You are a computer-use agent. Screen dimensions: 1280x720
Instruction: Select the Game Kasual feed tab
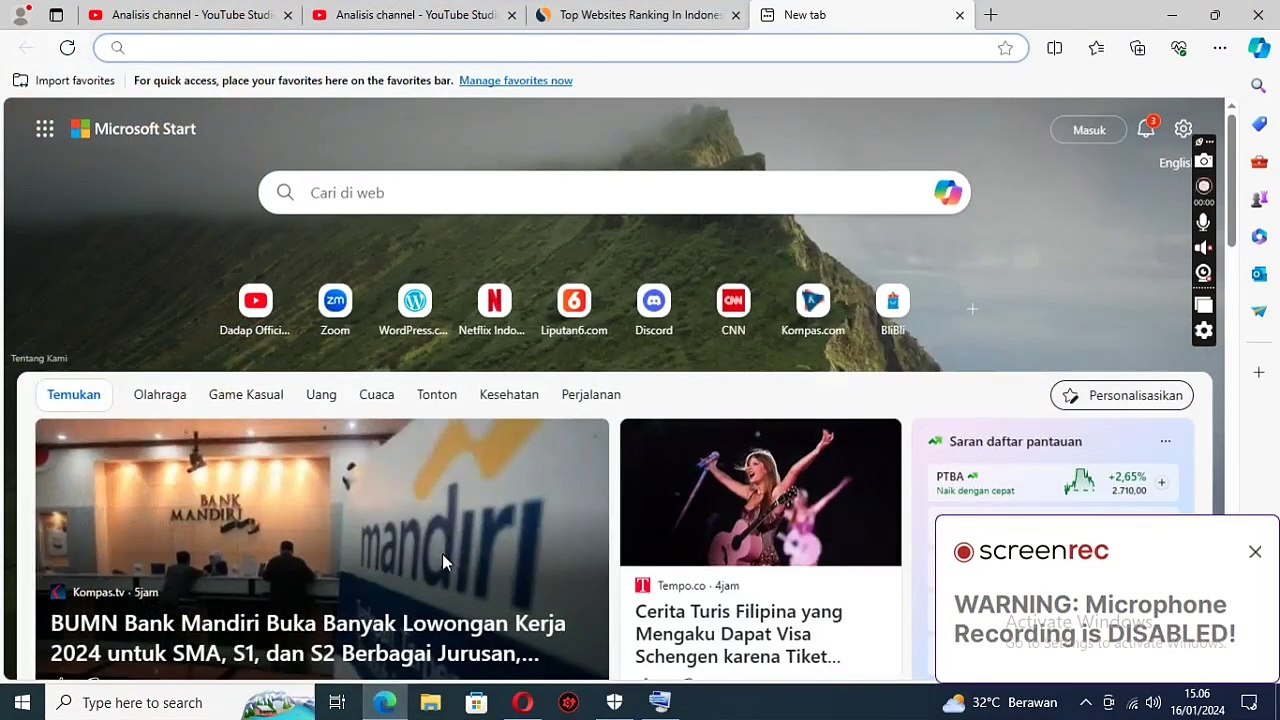[x=246, y=394]
